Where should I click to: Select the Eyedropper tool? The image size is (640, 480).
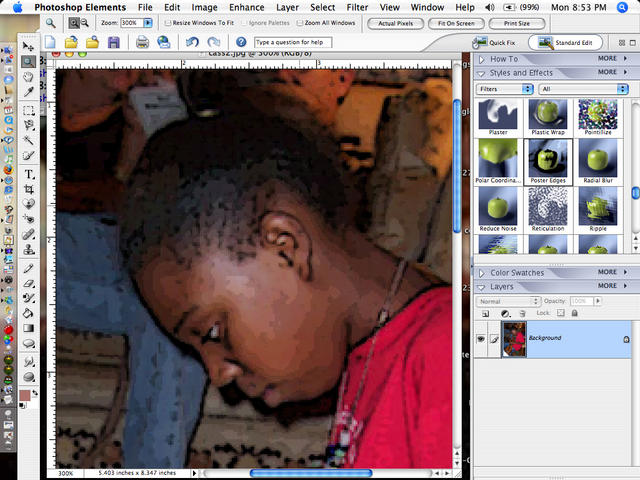point(28,92)
